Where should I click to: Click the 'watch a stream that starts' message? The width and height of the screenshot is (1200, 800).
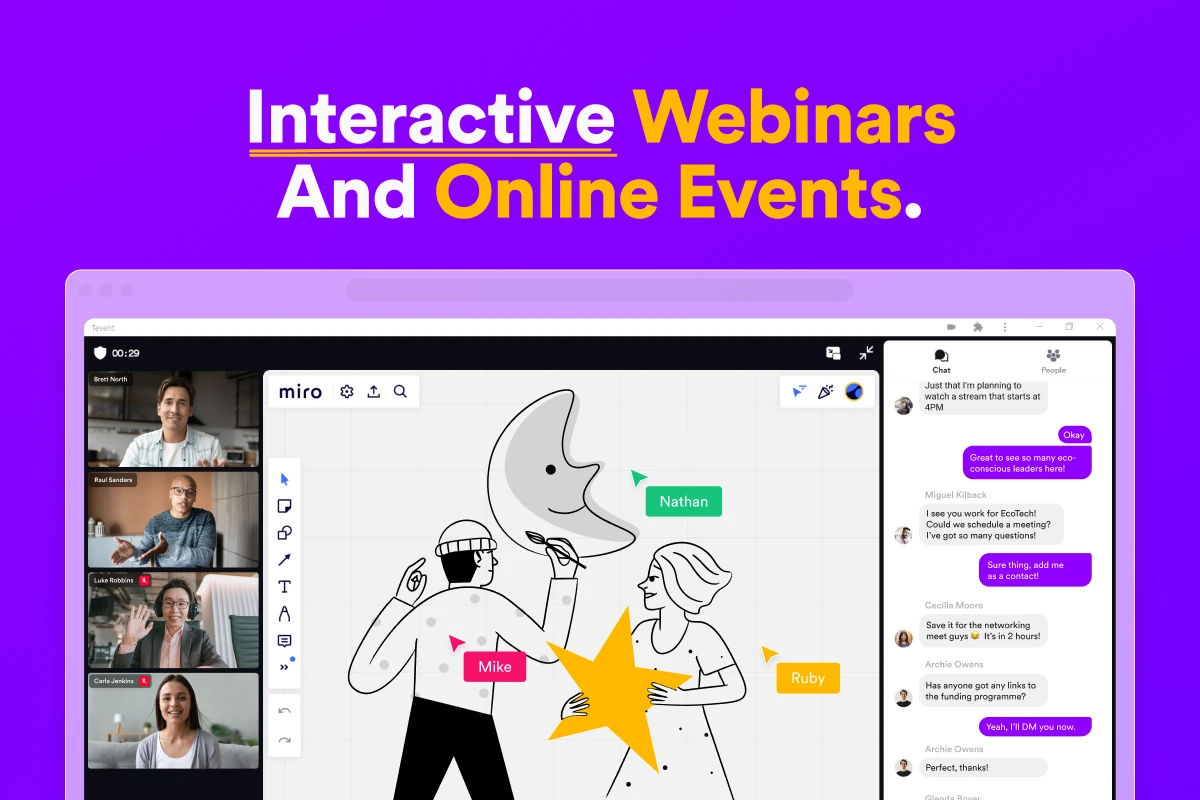click(x=983, y=397)
